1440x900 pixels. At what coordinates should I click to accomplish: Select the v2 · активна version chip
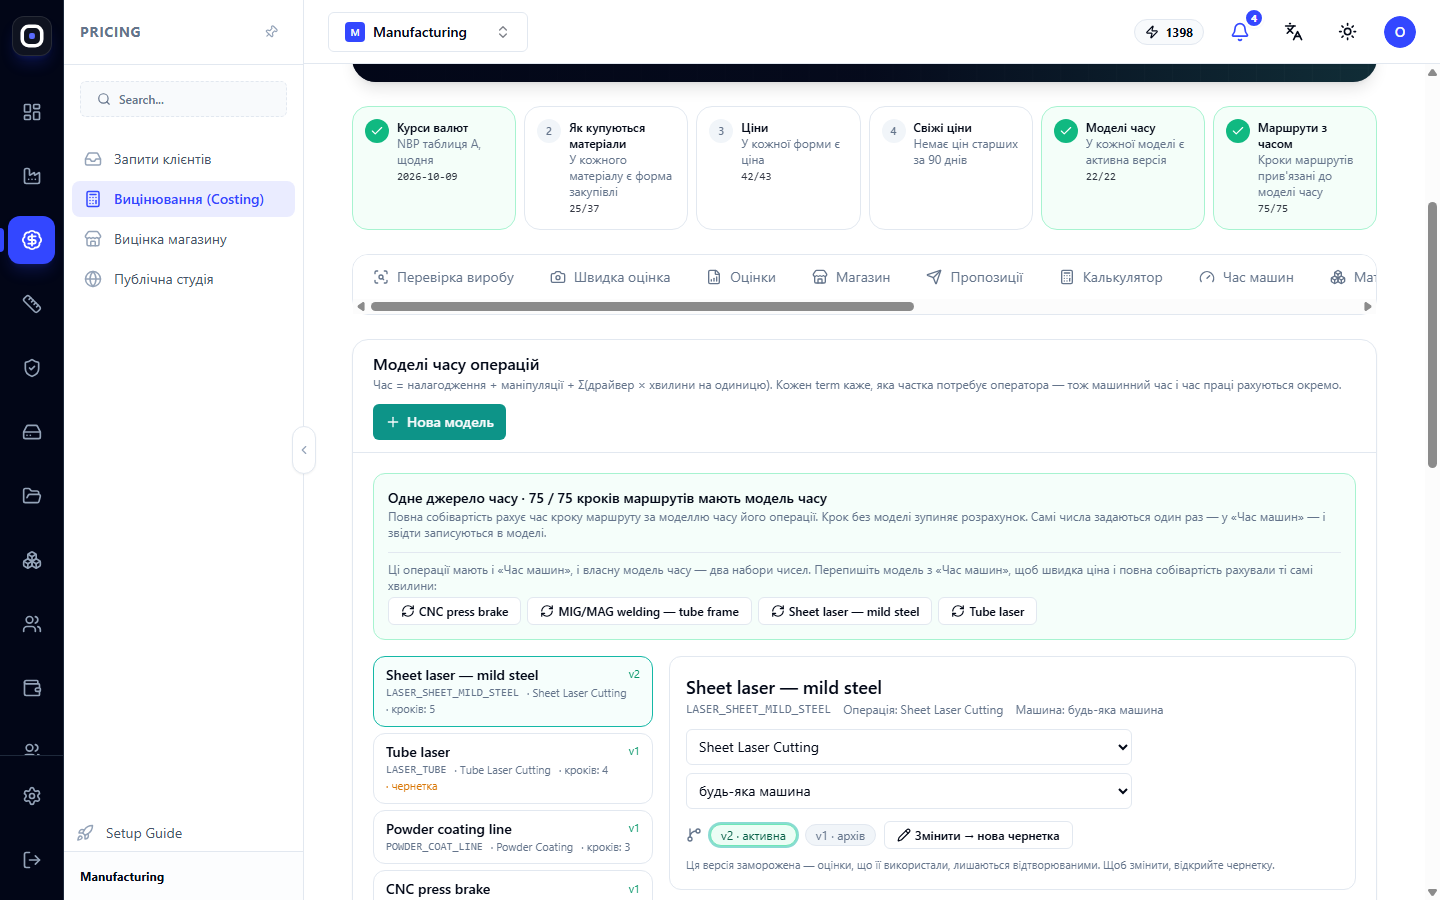753,835
